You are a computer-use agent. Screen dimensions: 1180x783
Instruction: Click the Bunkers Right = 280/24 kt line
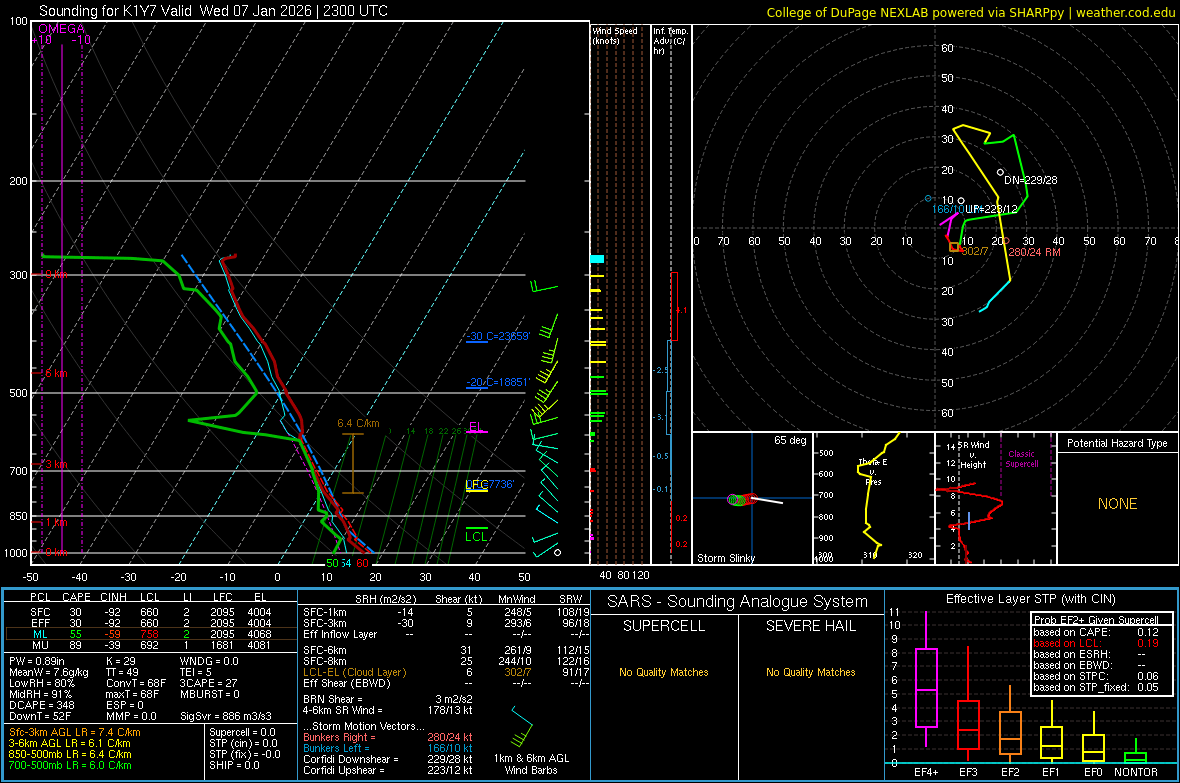[x=388, y=737]
